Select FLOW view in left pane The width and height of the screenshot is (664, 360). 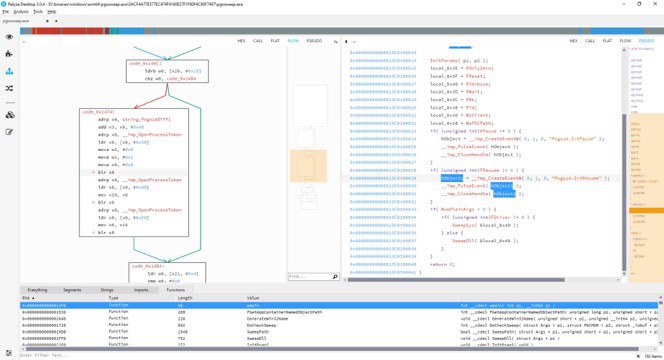[293, 41]
